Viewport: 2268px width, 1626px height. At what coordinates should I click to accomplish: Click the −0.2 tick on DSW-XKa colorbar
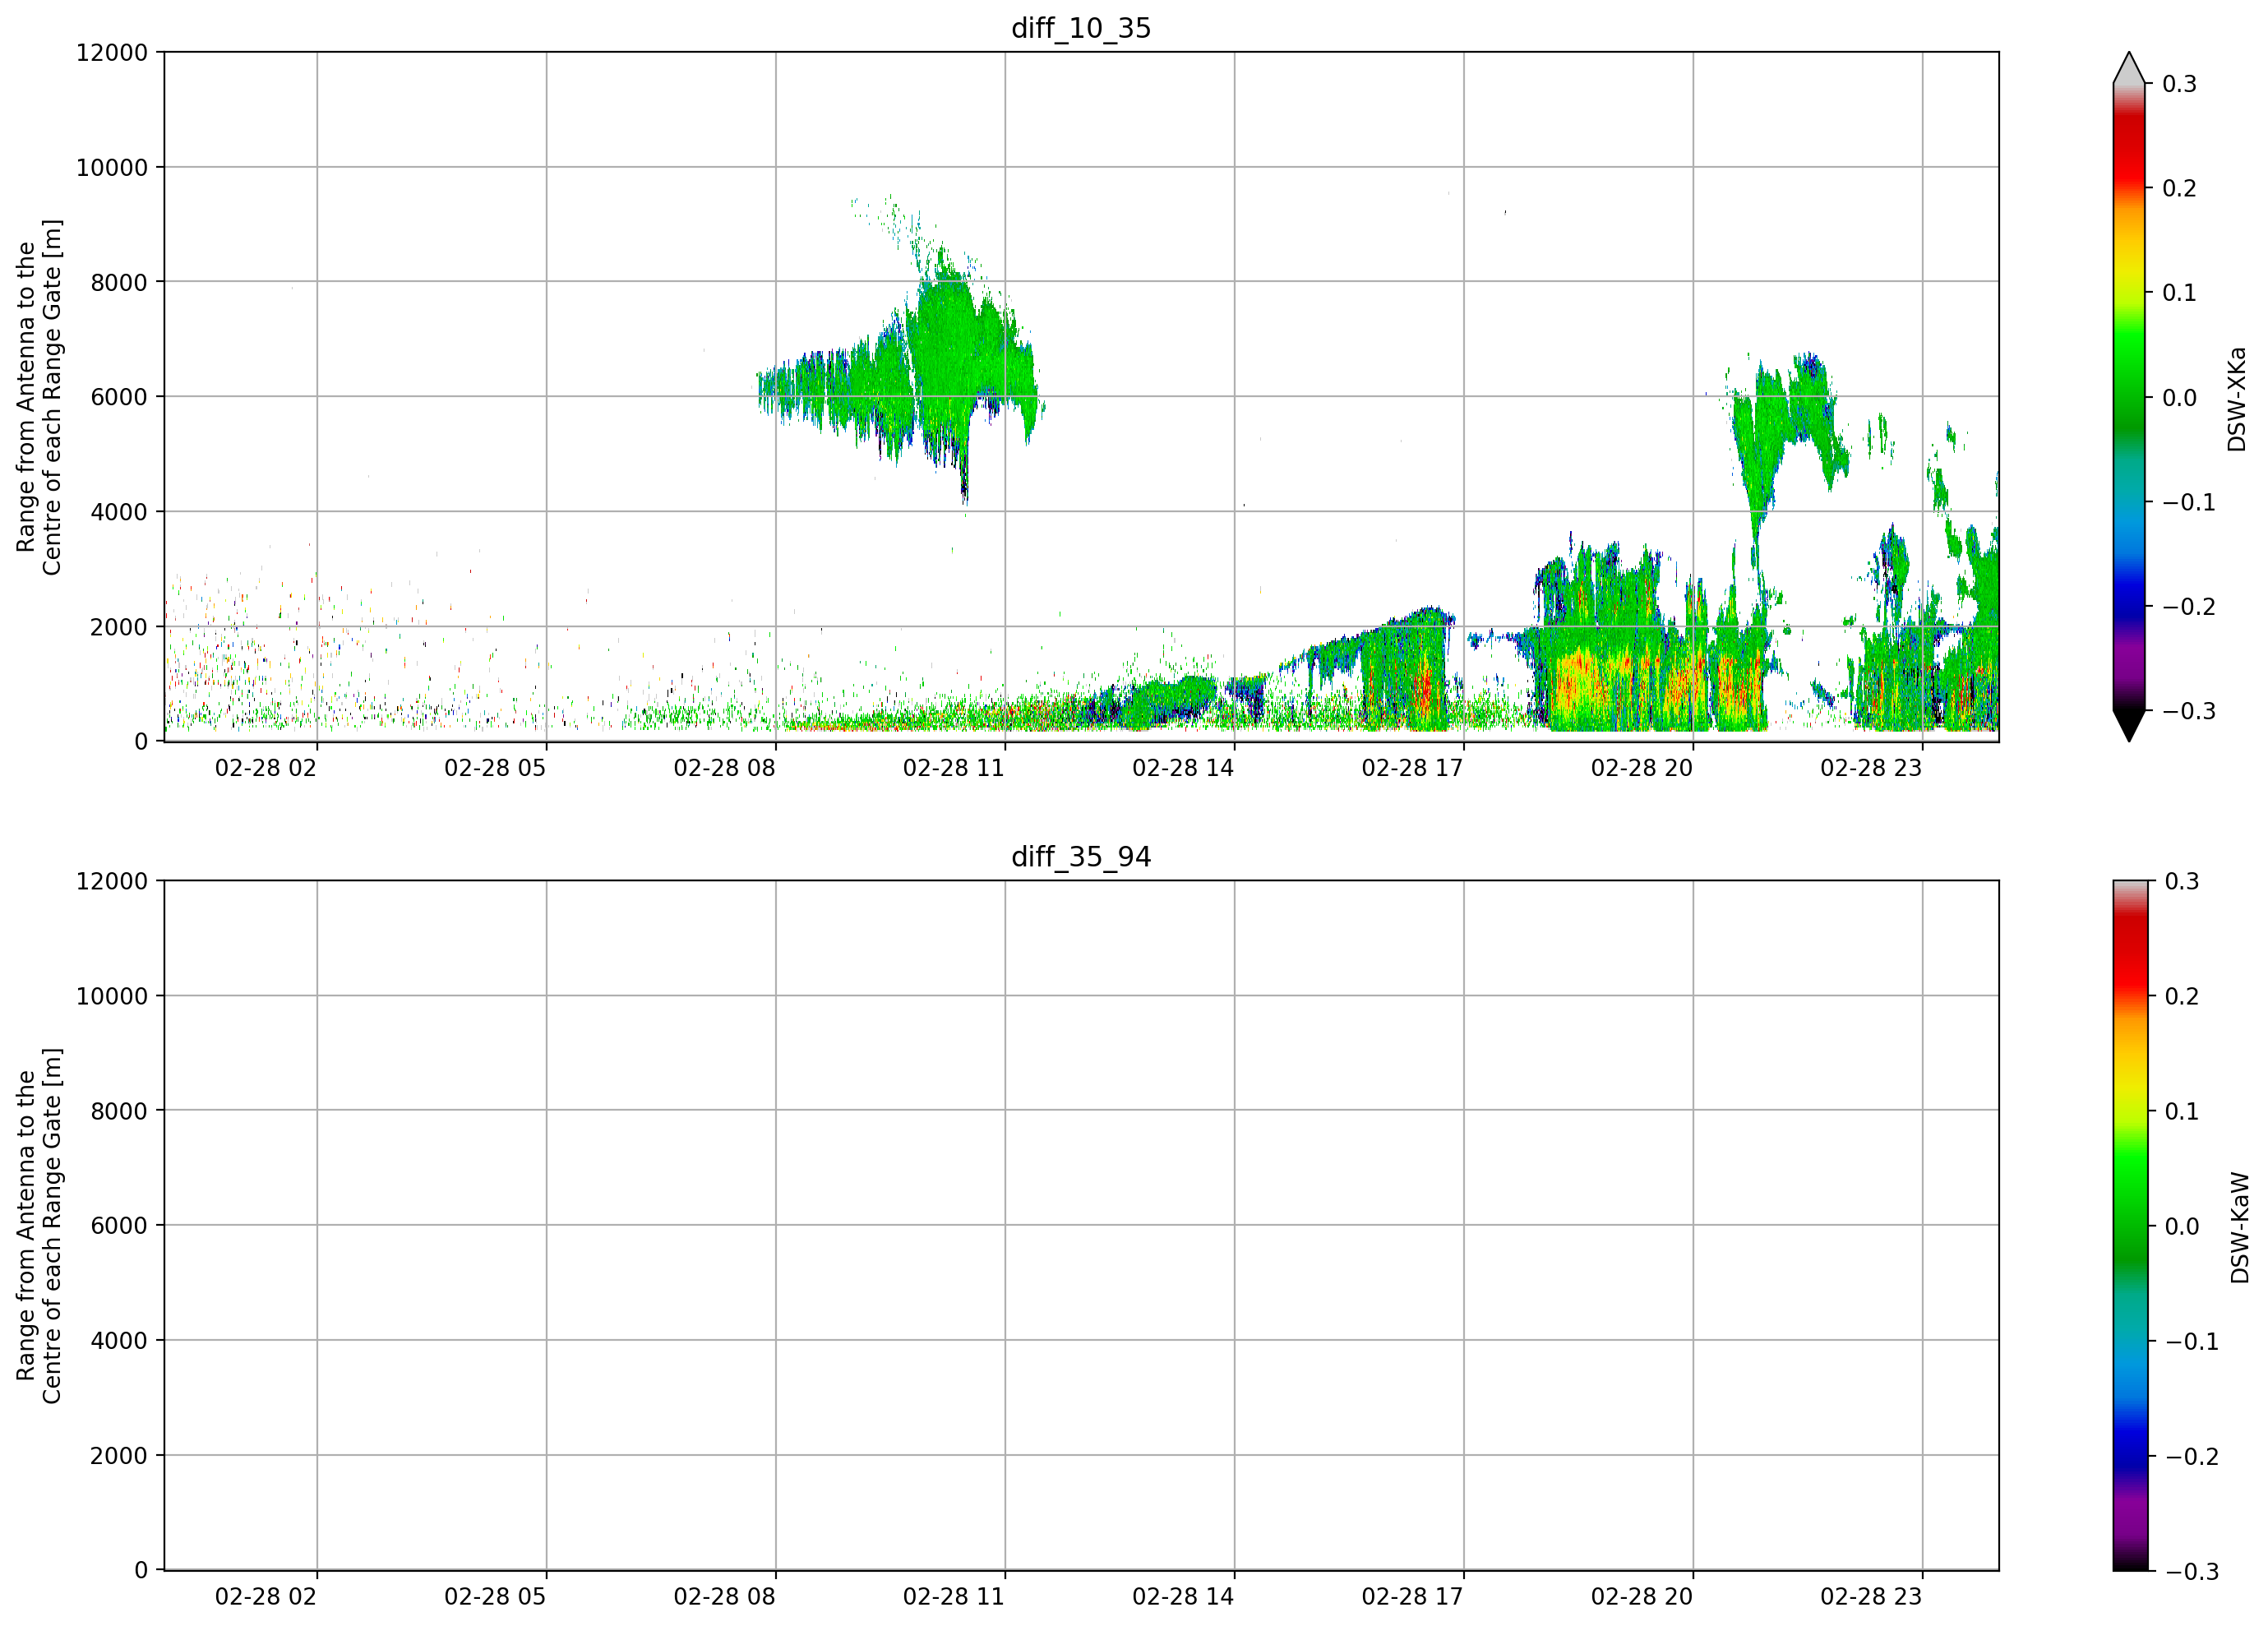point(2190,607)
